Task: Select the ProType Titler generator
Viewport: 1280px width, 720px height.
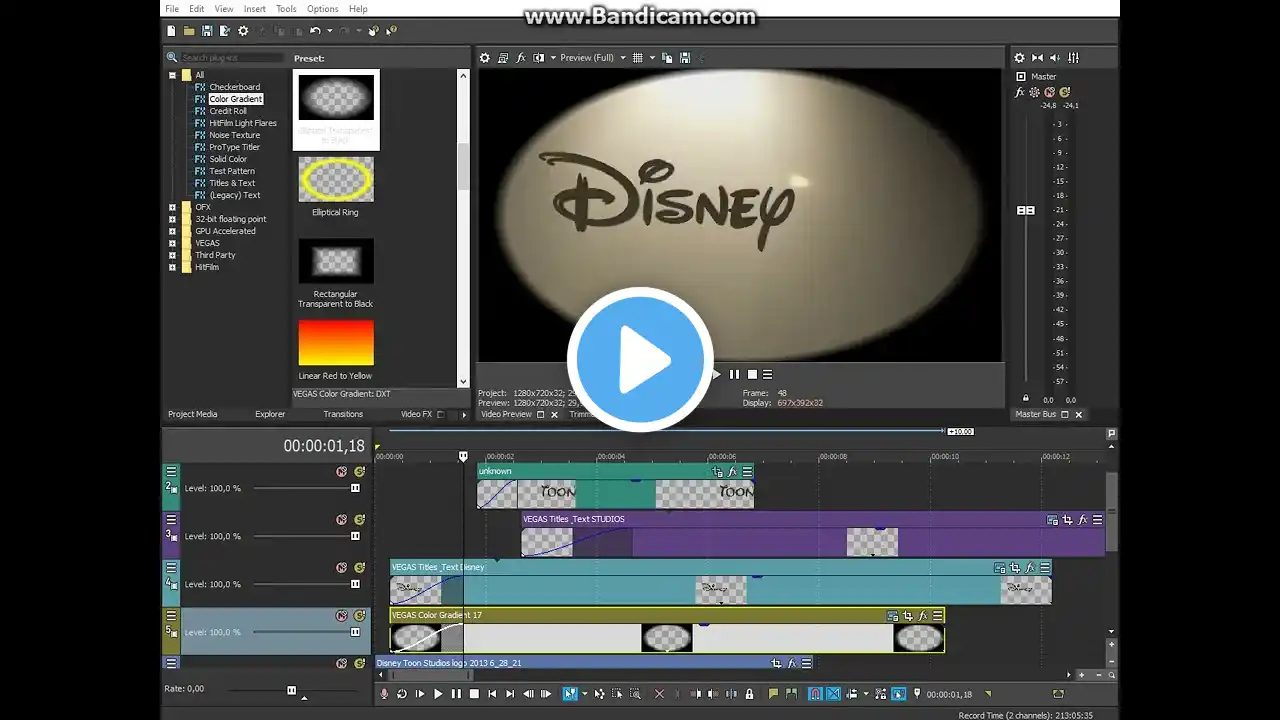Action: point(234,147)
